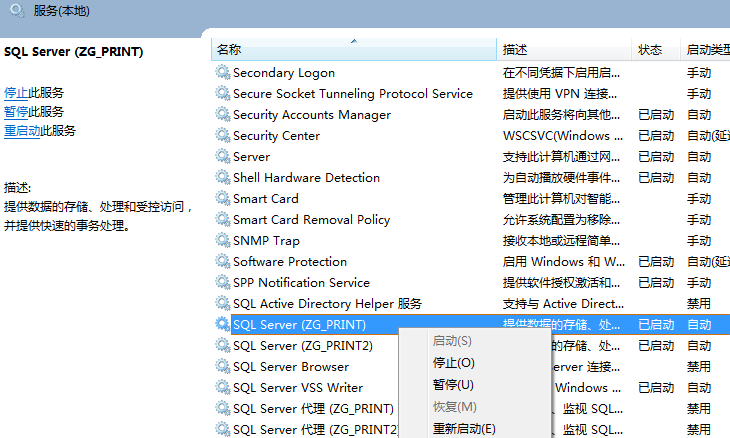Click the 服务(本地) header search-gear icon
This screenshot has height=438, width=730.
pos(17,10)
